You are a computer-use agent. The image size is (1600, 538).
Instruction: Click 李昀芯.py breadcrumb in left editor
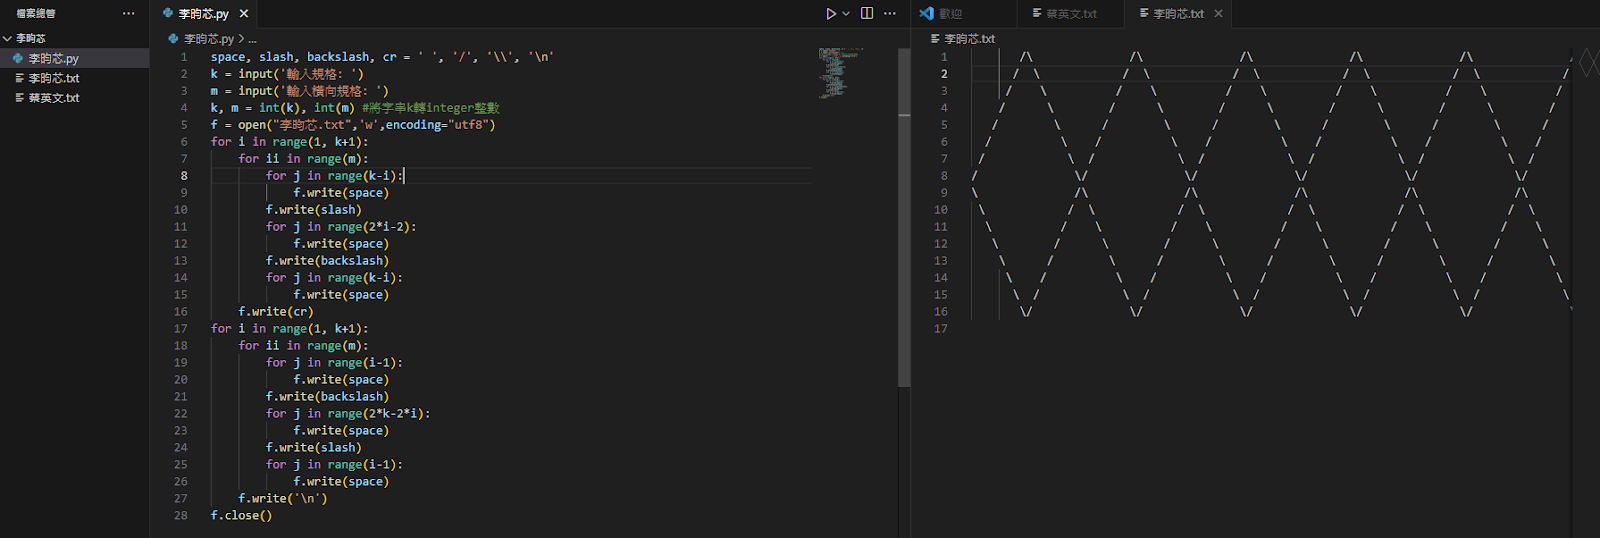pyautogui.click(x=208, y=39)
